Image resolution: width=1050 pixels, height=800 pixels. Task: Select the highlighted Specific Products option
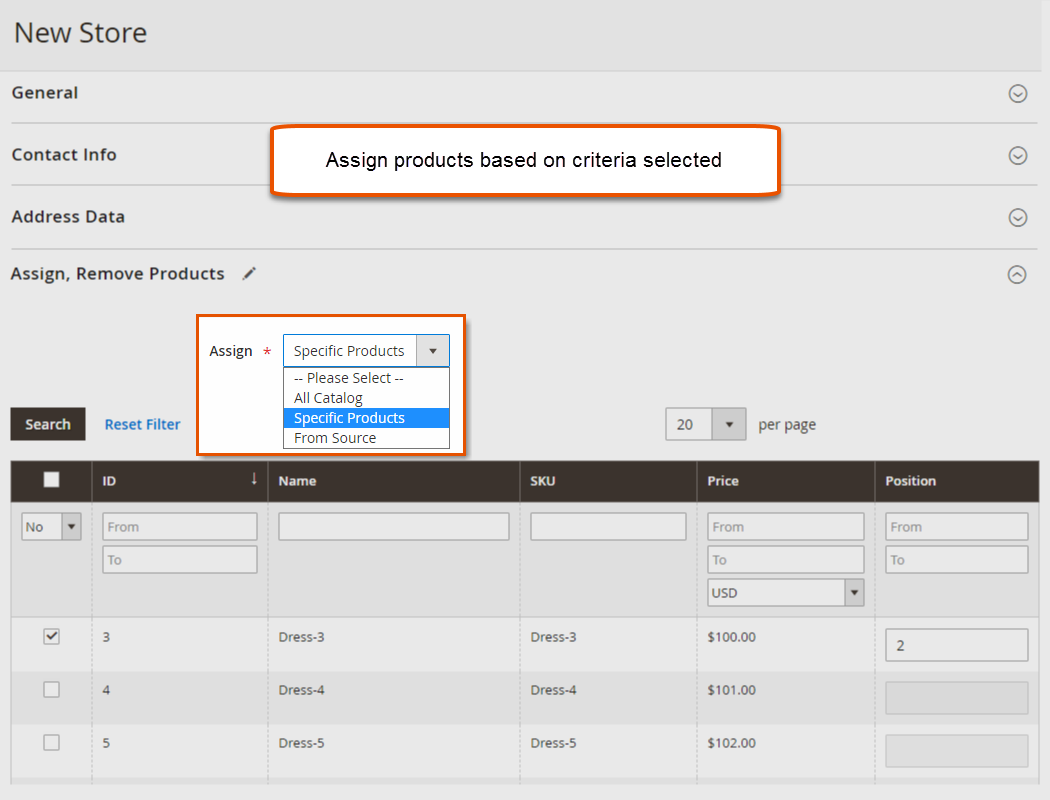[366, 418]
